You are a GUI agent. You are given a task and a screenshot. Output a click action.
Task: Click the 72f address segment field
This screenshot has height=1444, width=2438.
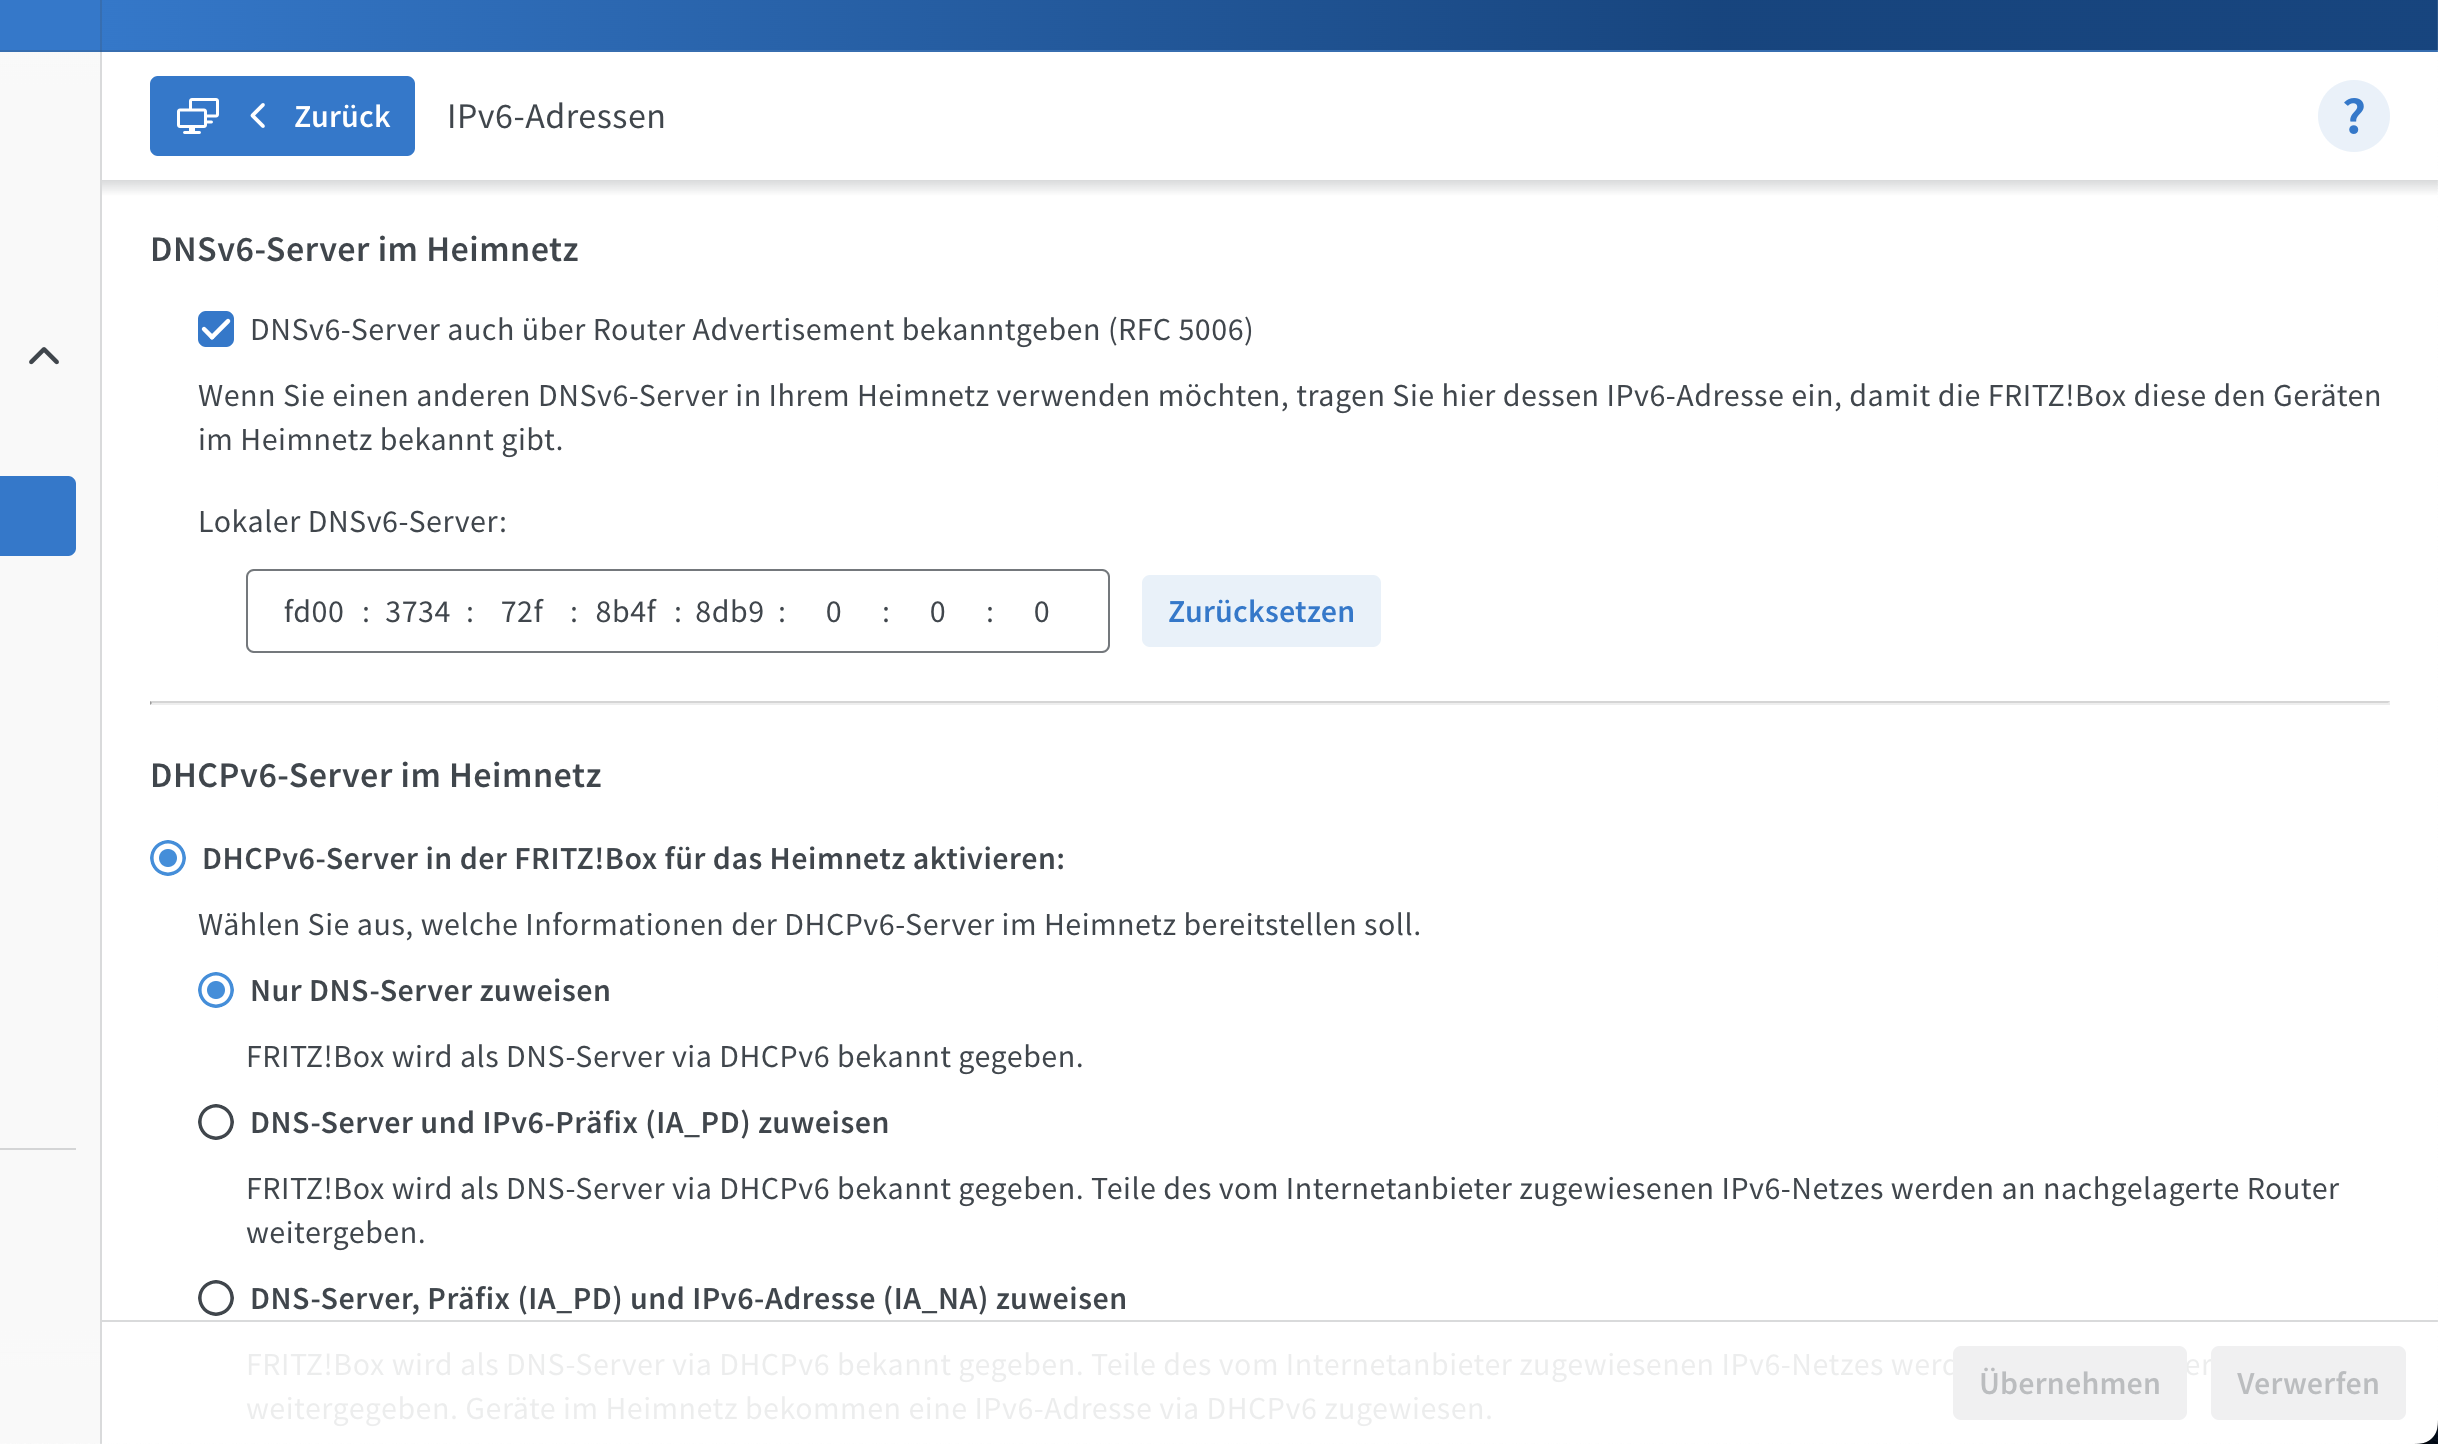coord(522,612)
